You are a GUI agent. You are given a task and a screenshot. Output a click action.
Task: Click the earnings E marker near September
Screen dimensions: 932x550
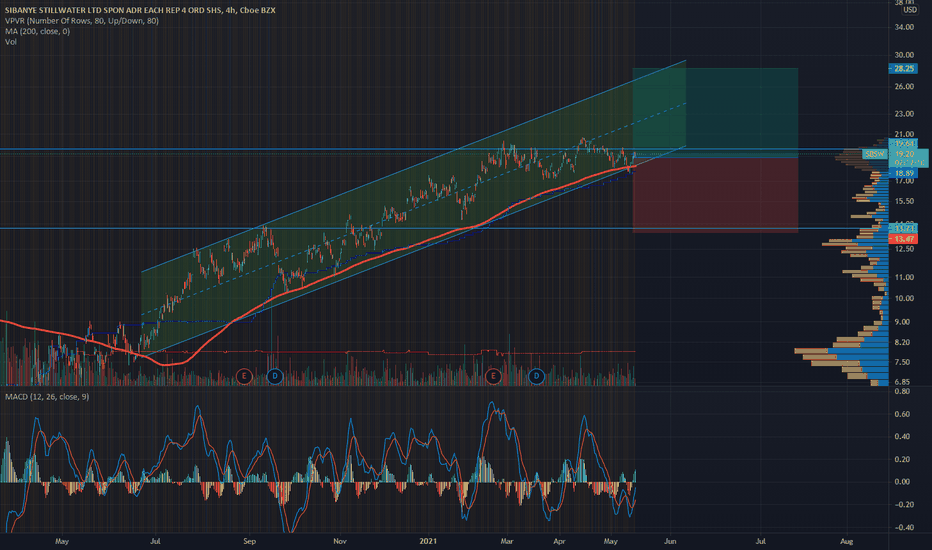pos(244,376)
